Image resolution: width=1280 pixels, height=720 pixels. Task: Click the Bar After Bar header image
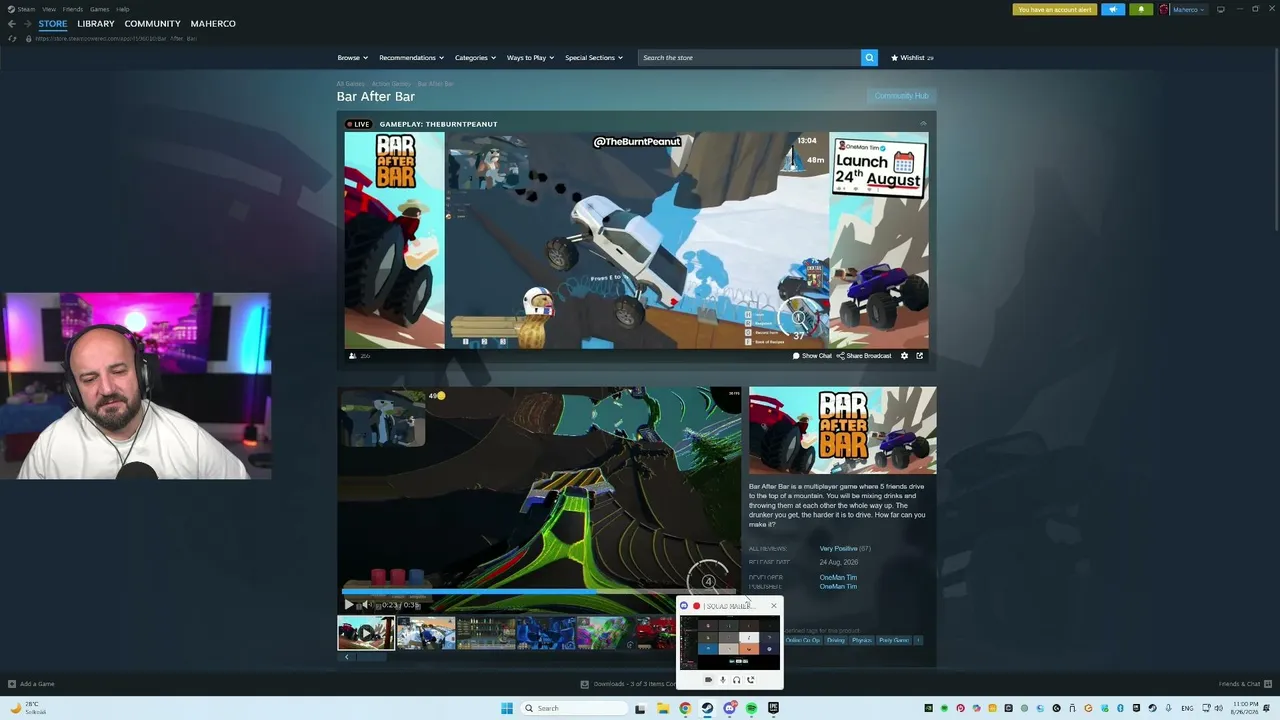pos(843,430)
